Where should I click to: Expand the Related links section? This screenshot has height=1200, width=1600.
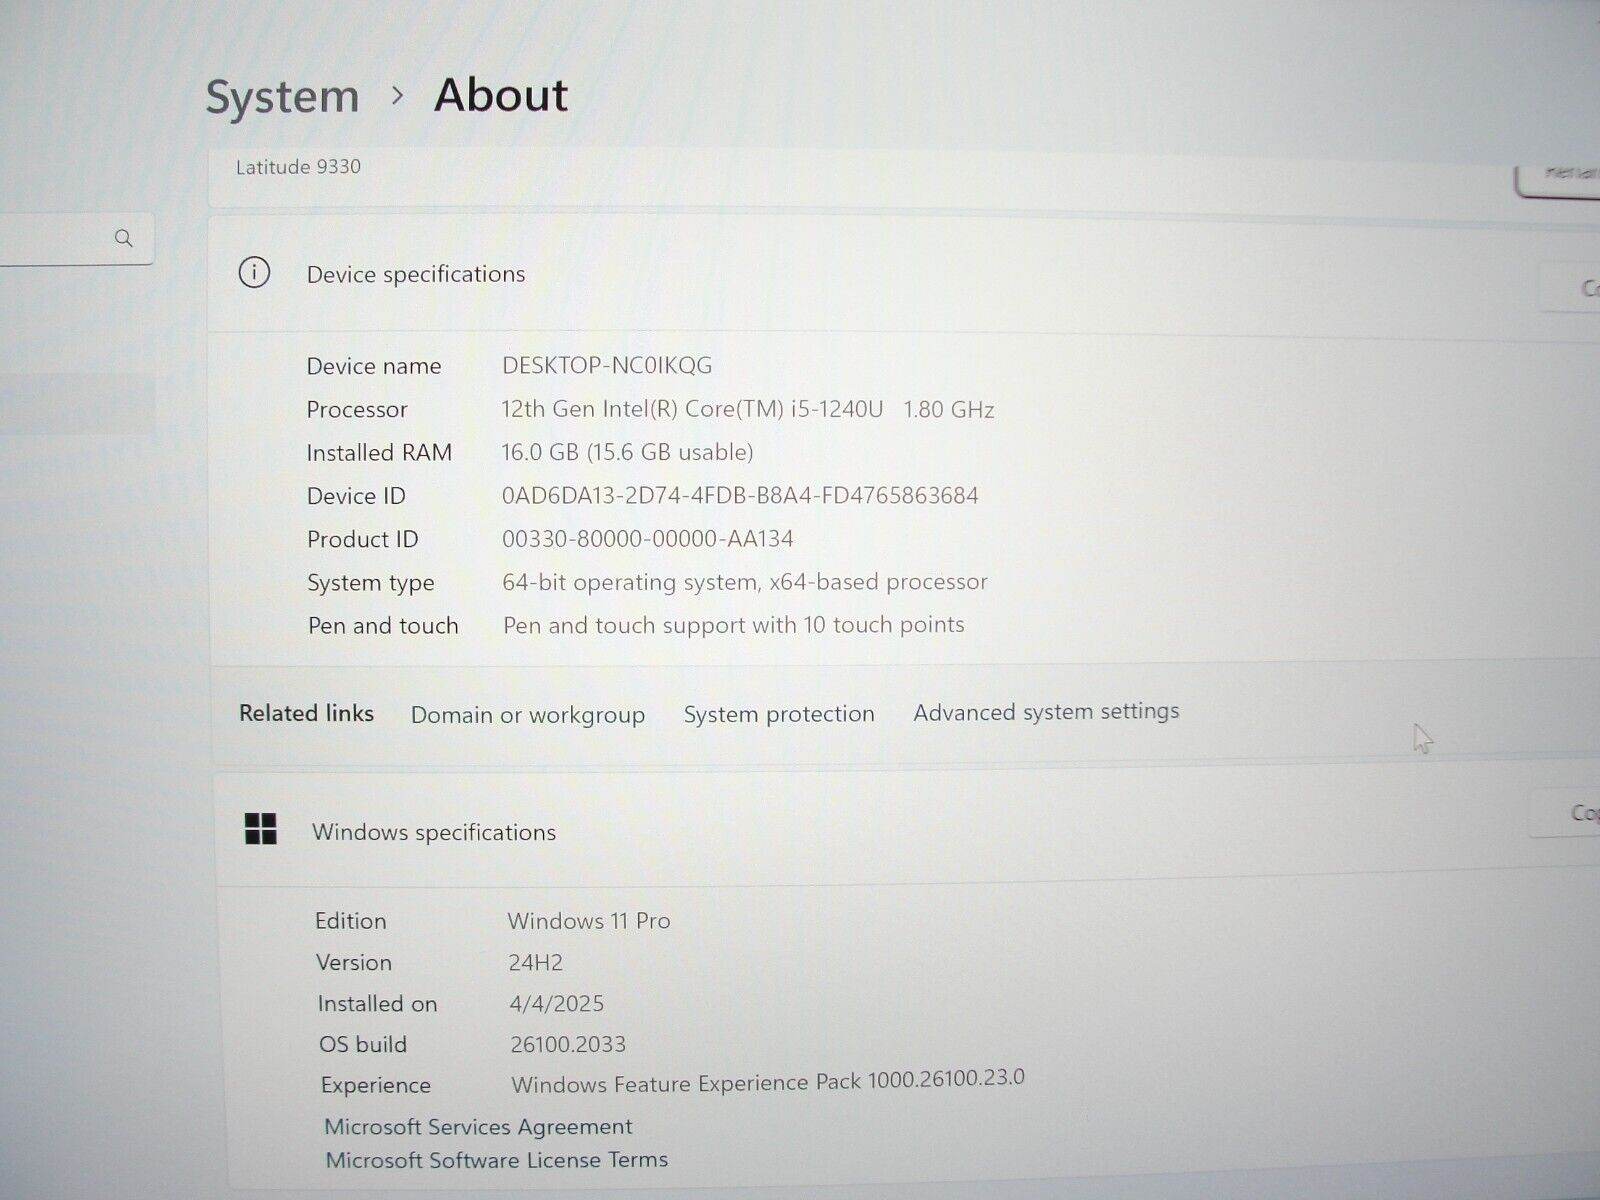point(306,713)
